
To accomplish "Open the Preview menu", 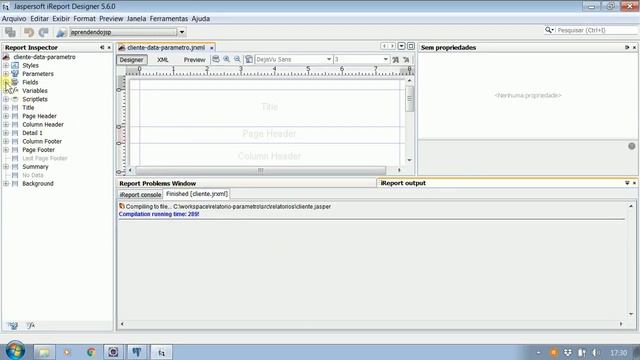I will click(111, 19).
